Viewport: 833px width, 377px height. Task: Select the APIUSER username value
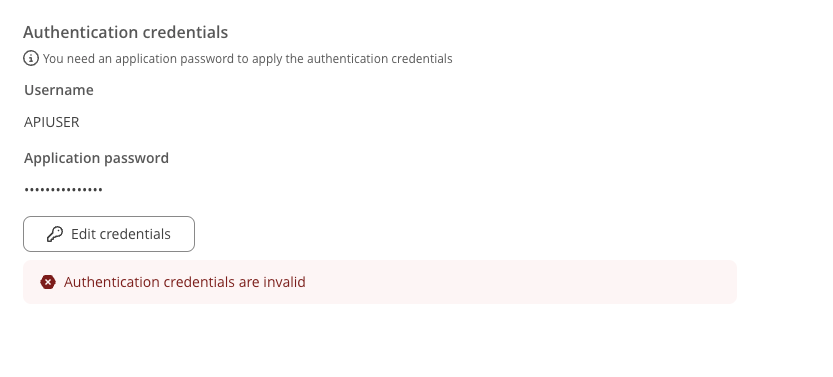tap(52, 122)
